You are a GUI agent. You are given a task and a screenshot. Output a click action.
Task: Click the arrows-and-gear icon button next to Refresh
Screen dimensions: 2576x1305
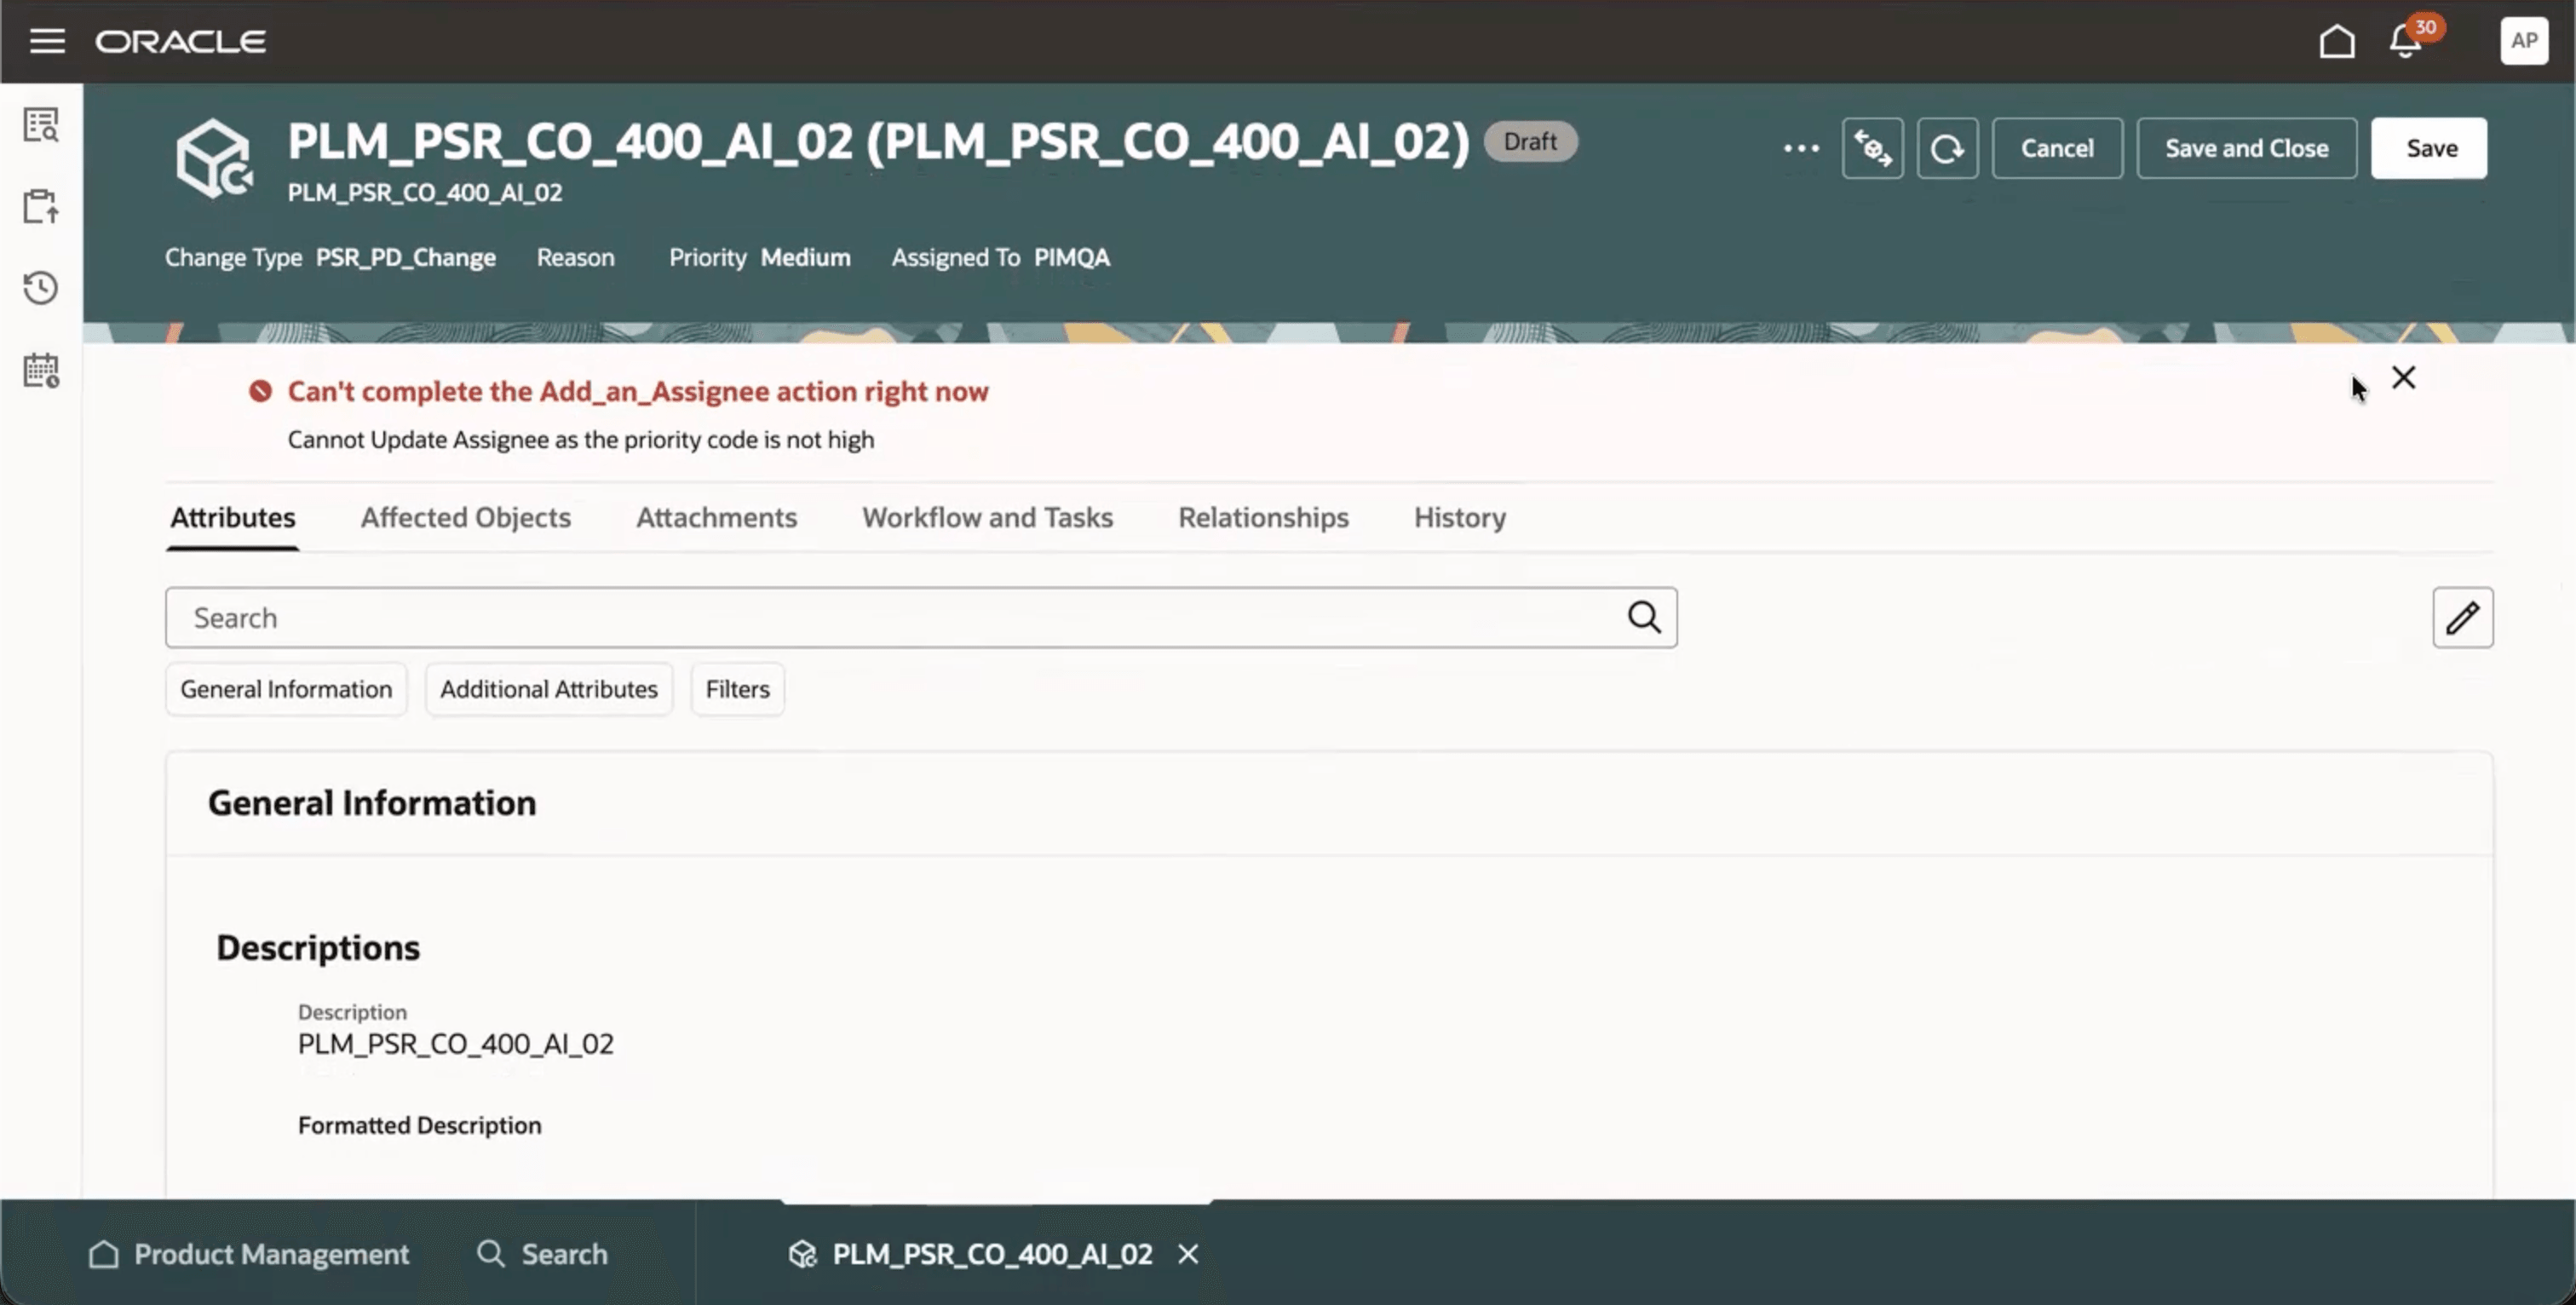click(x=1872, y=148)
